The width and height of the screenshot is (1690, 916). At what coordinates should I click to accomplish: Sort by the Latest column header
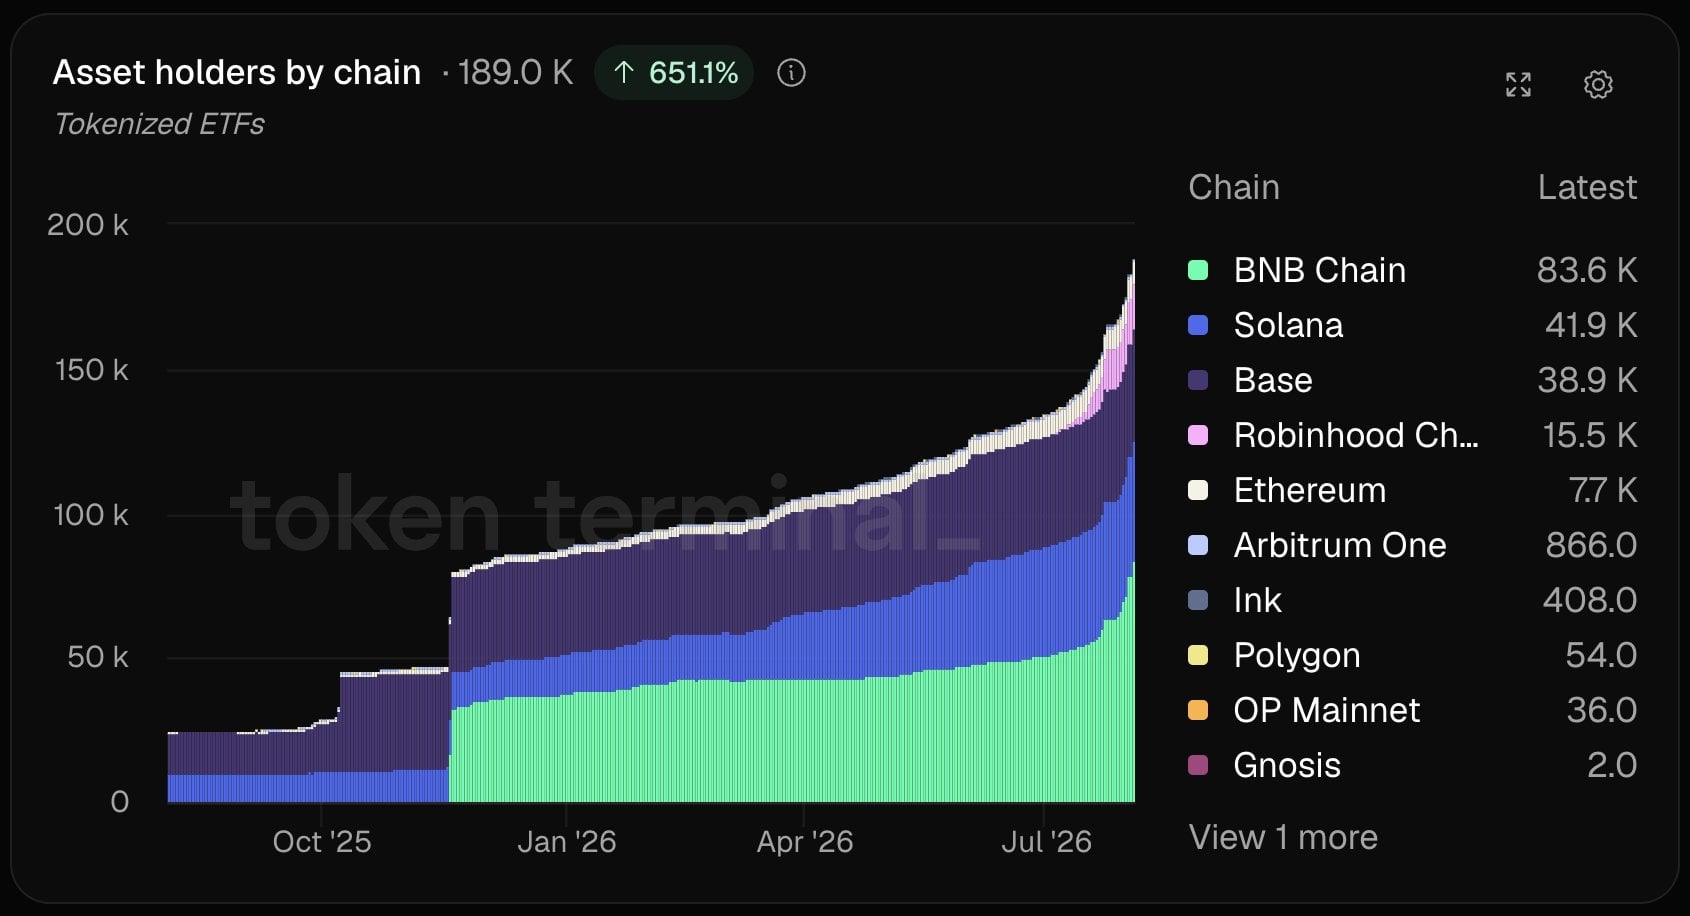[1587, 187]
